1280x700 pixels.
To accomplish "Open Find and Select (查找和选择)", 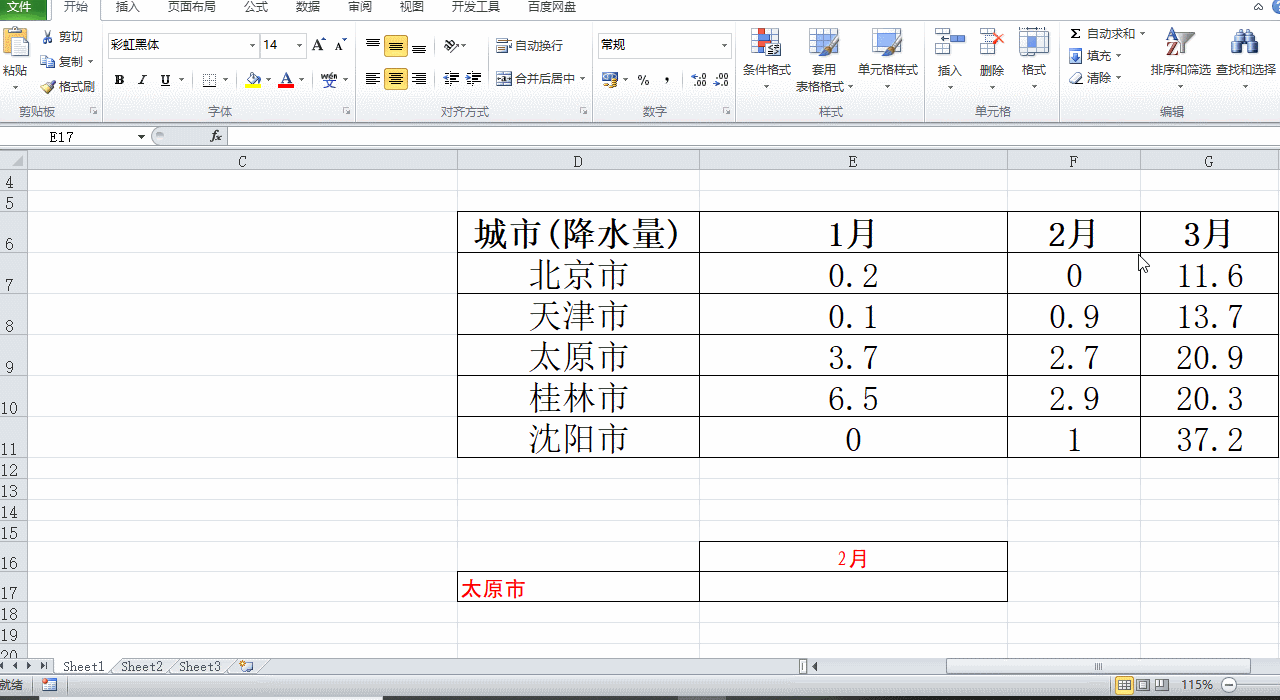I will pyautogui.click(x=1245, y=58).
